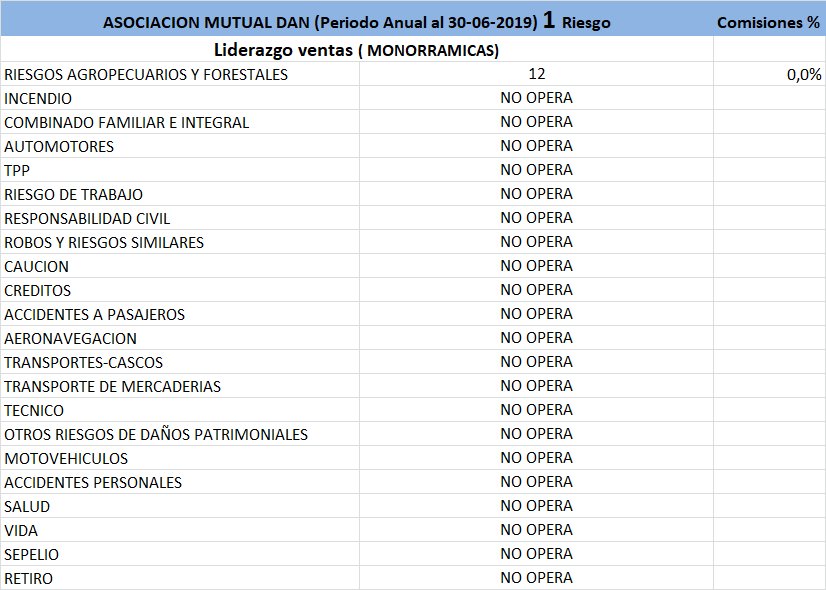This screenshot has width=826, height=590.
Task: Click the SALUD row label
Action: pos(27,507)
